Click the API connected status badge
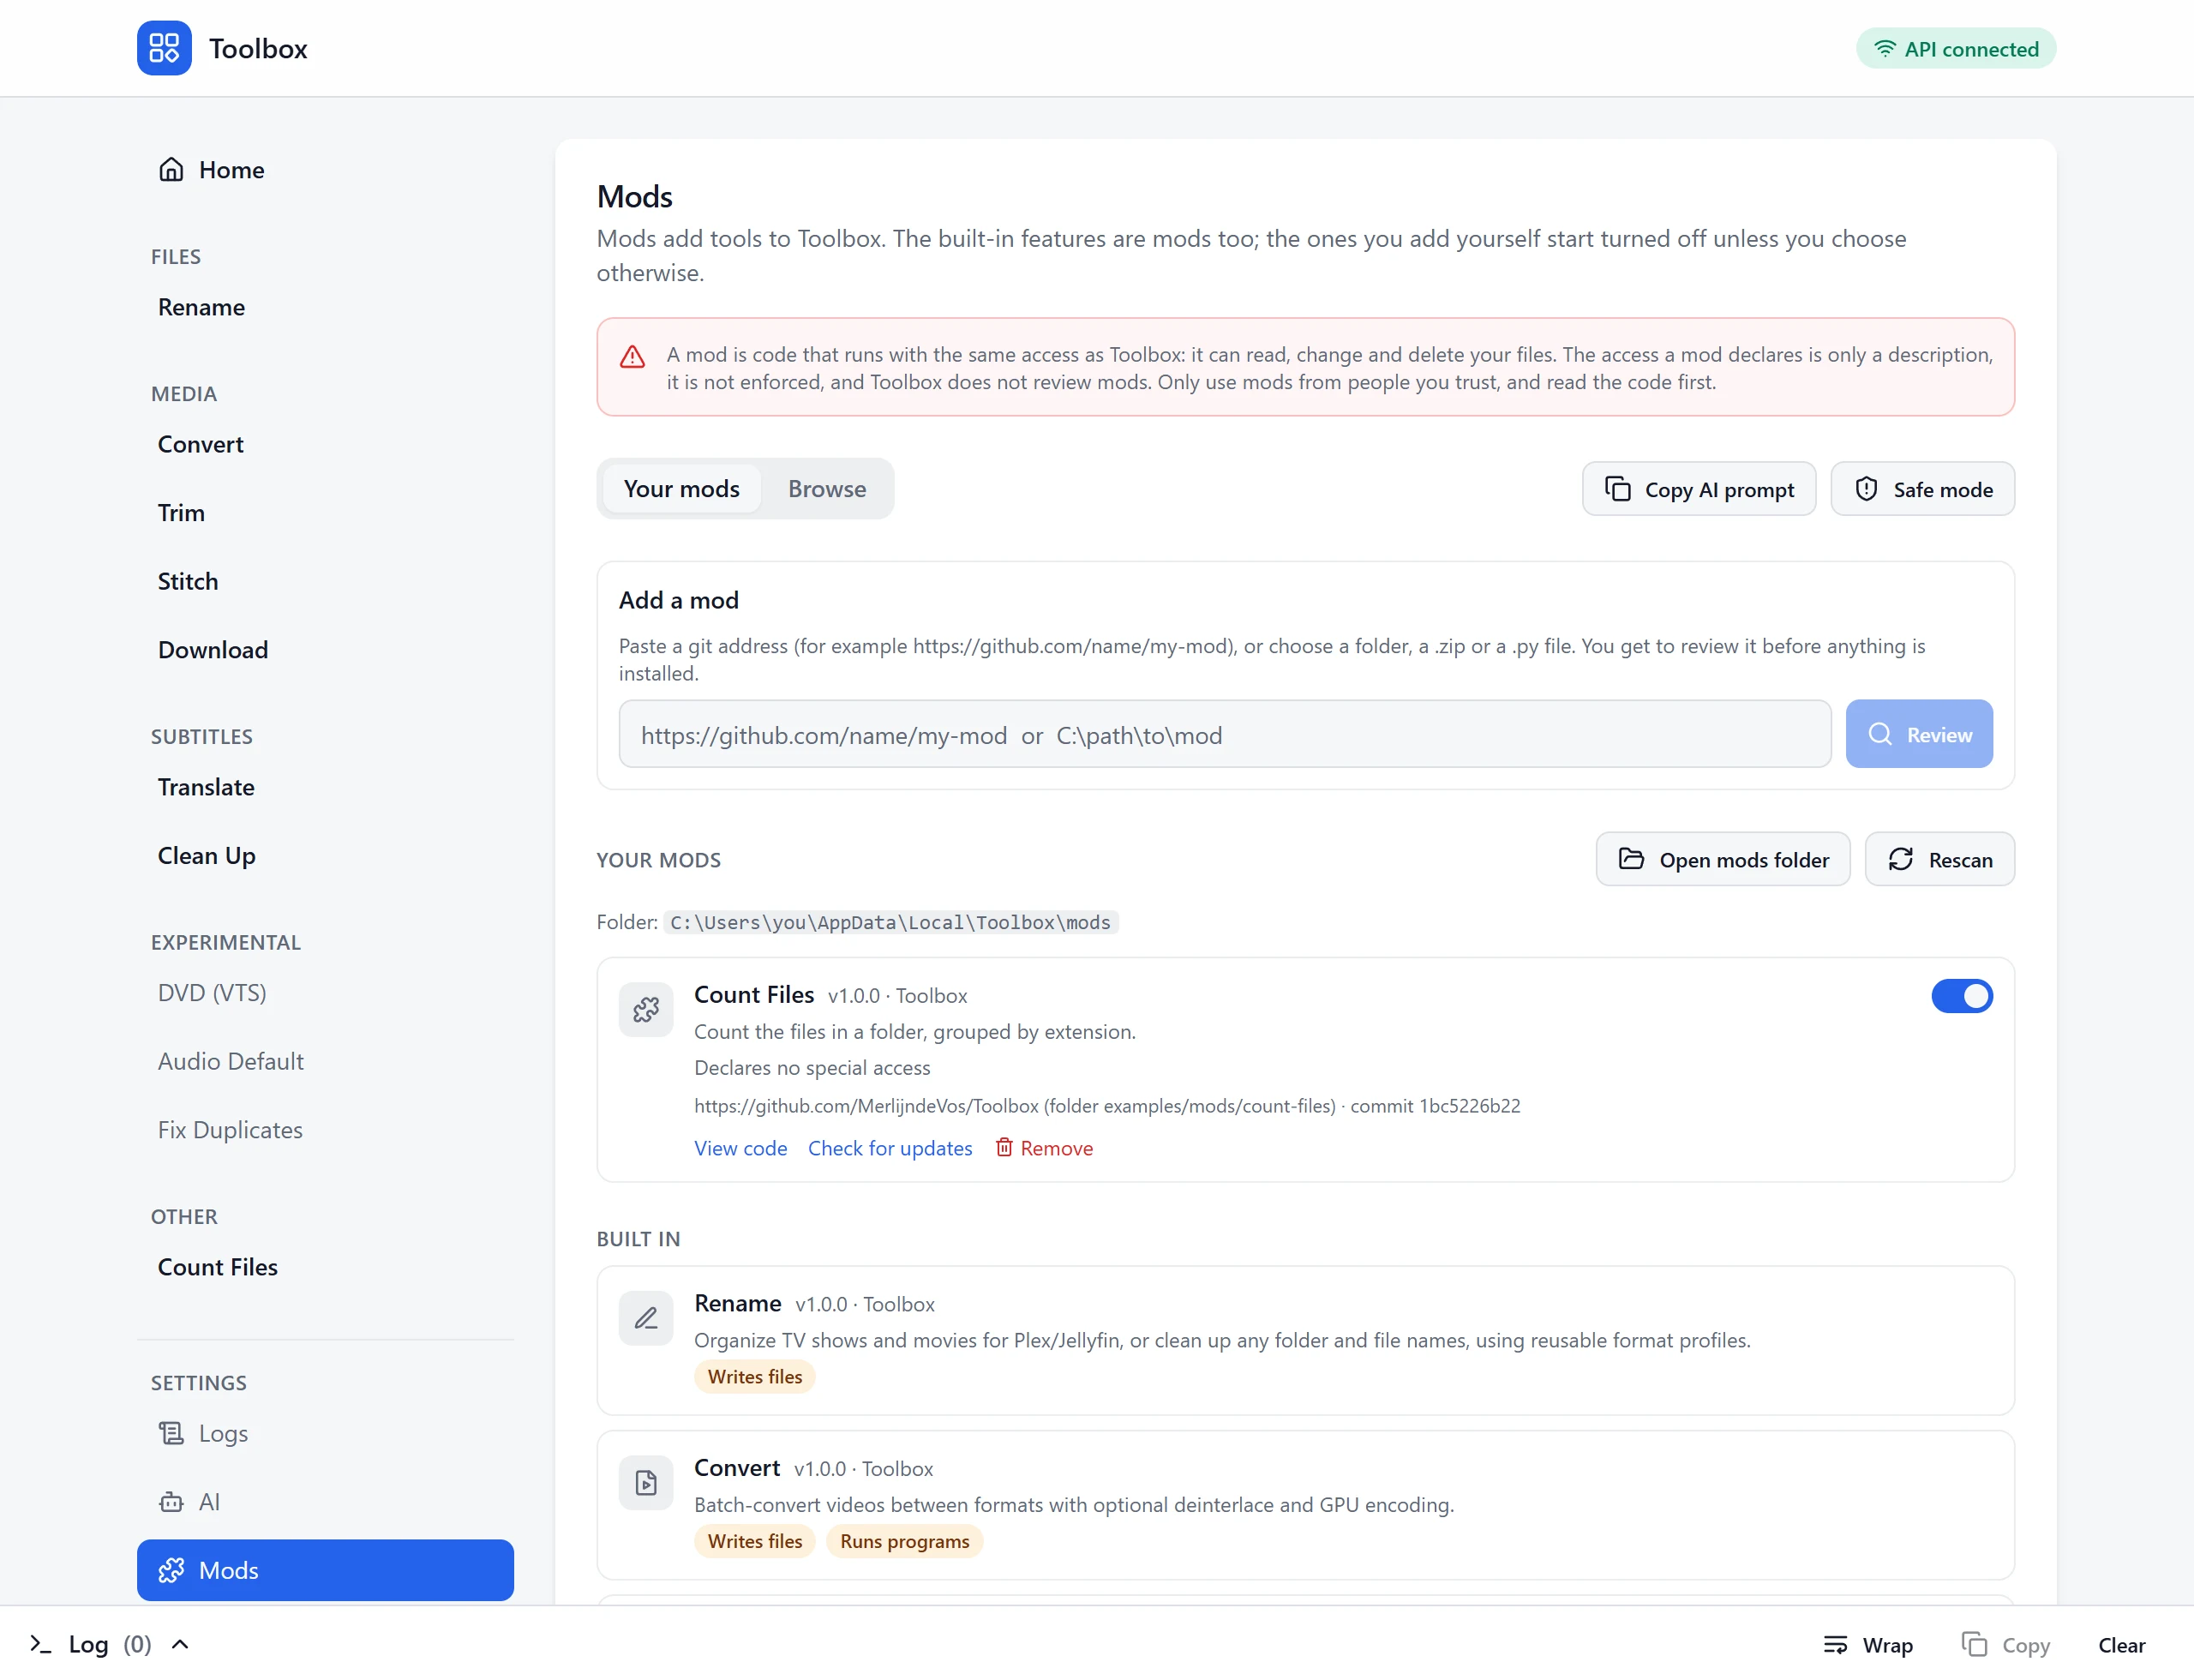Image resolution: width=2194 pixels, height=1680 pixels. (x=1956, y=49)
